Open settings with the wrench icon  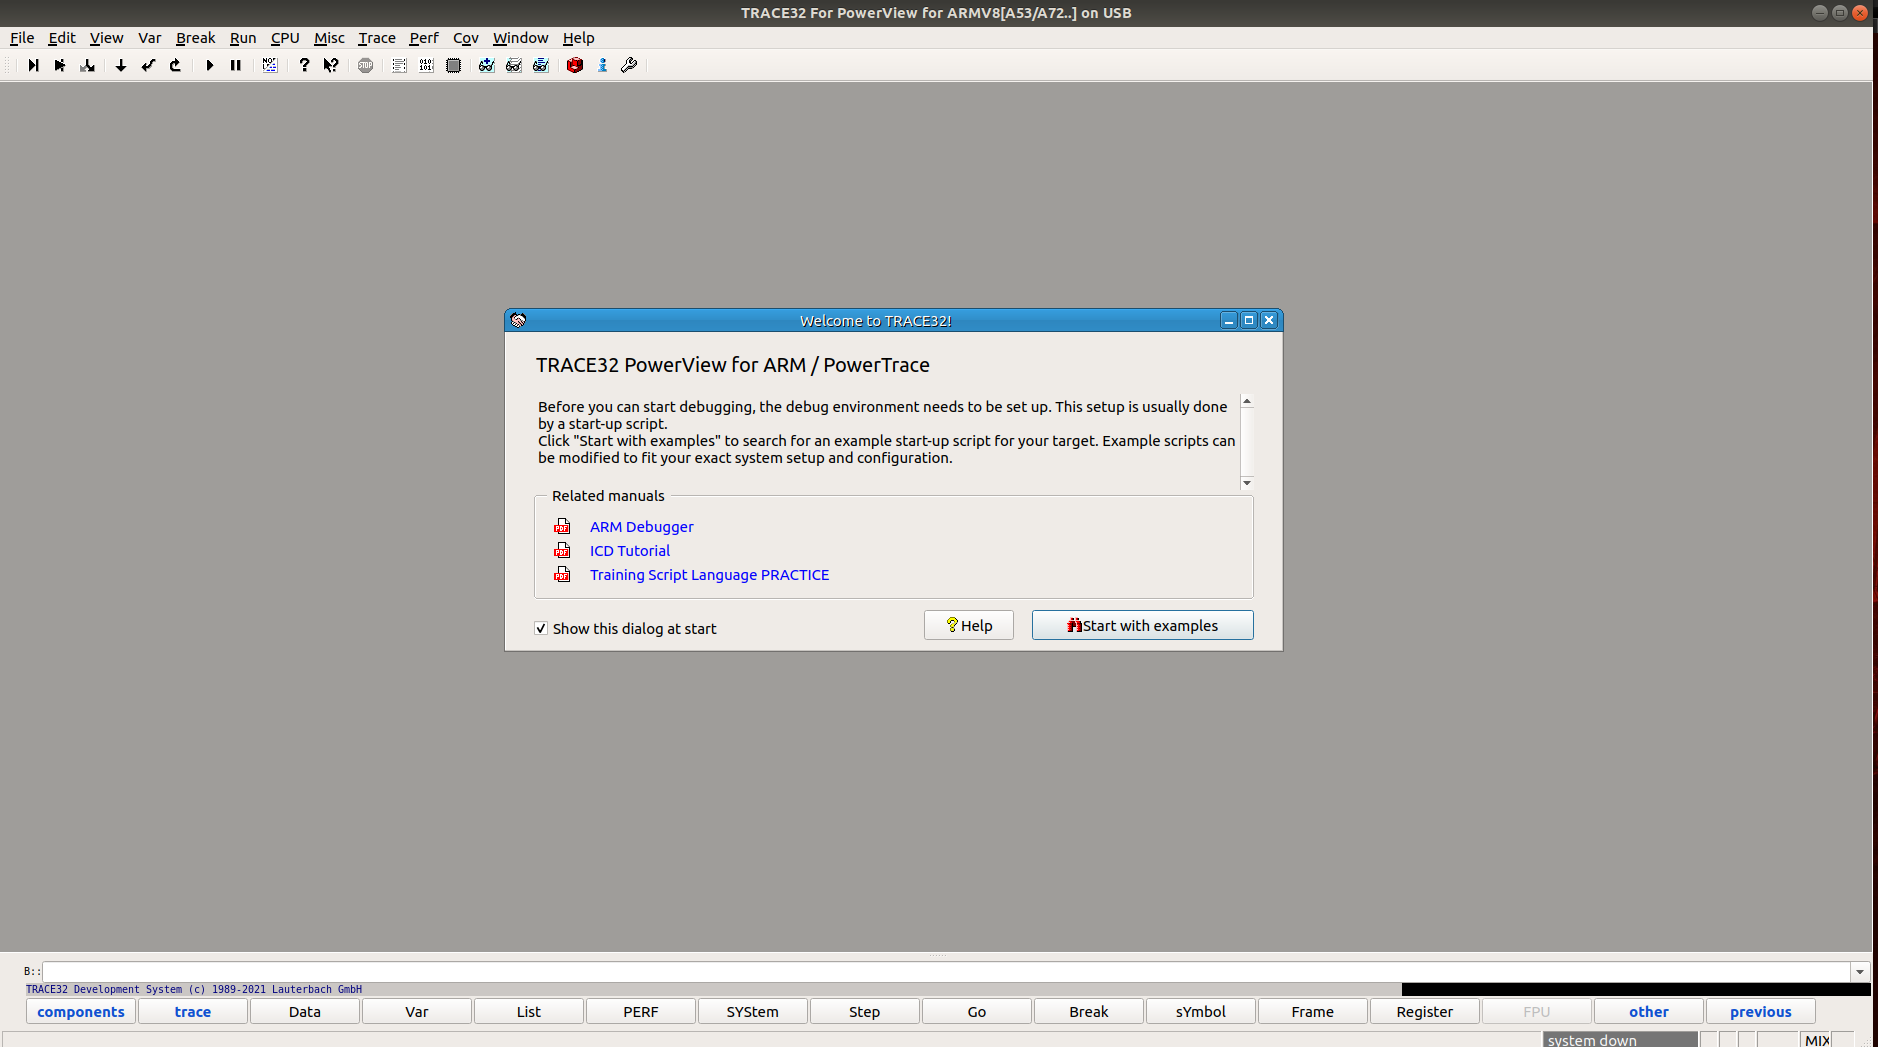[629, 65]
